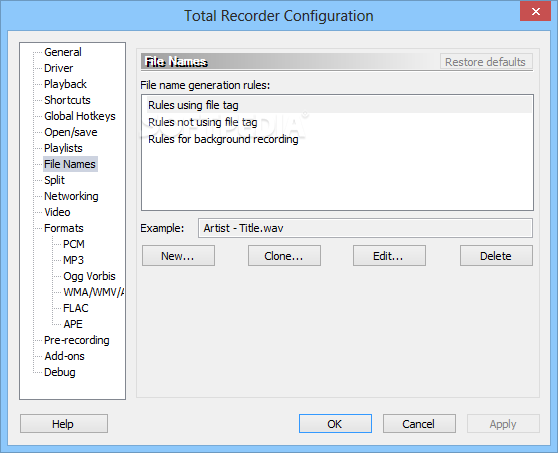The height and width of the screenshot is (453, 558).
Task: Delete the selected rule
Action: pyautogui.click(x=496, y=256)
